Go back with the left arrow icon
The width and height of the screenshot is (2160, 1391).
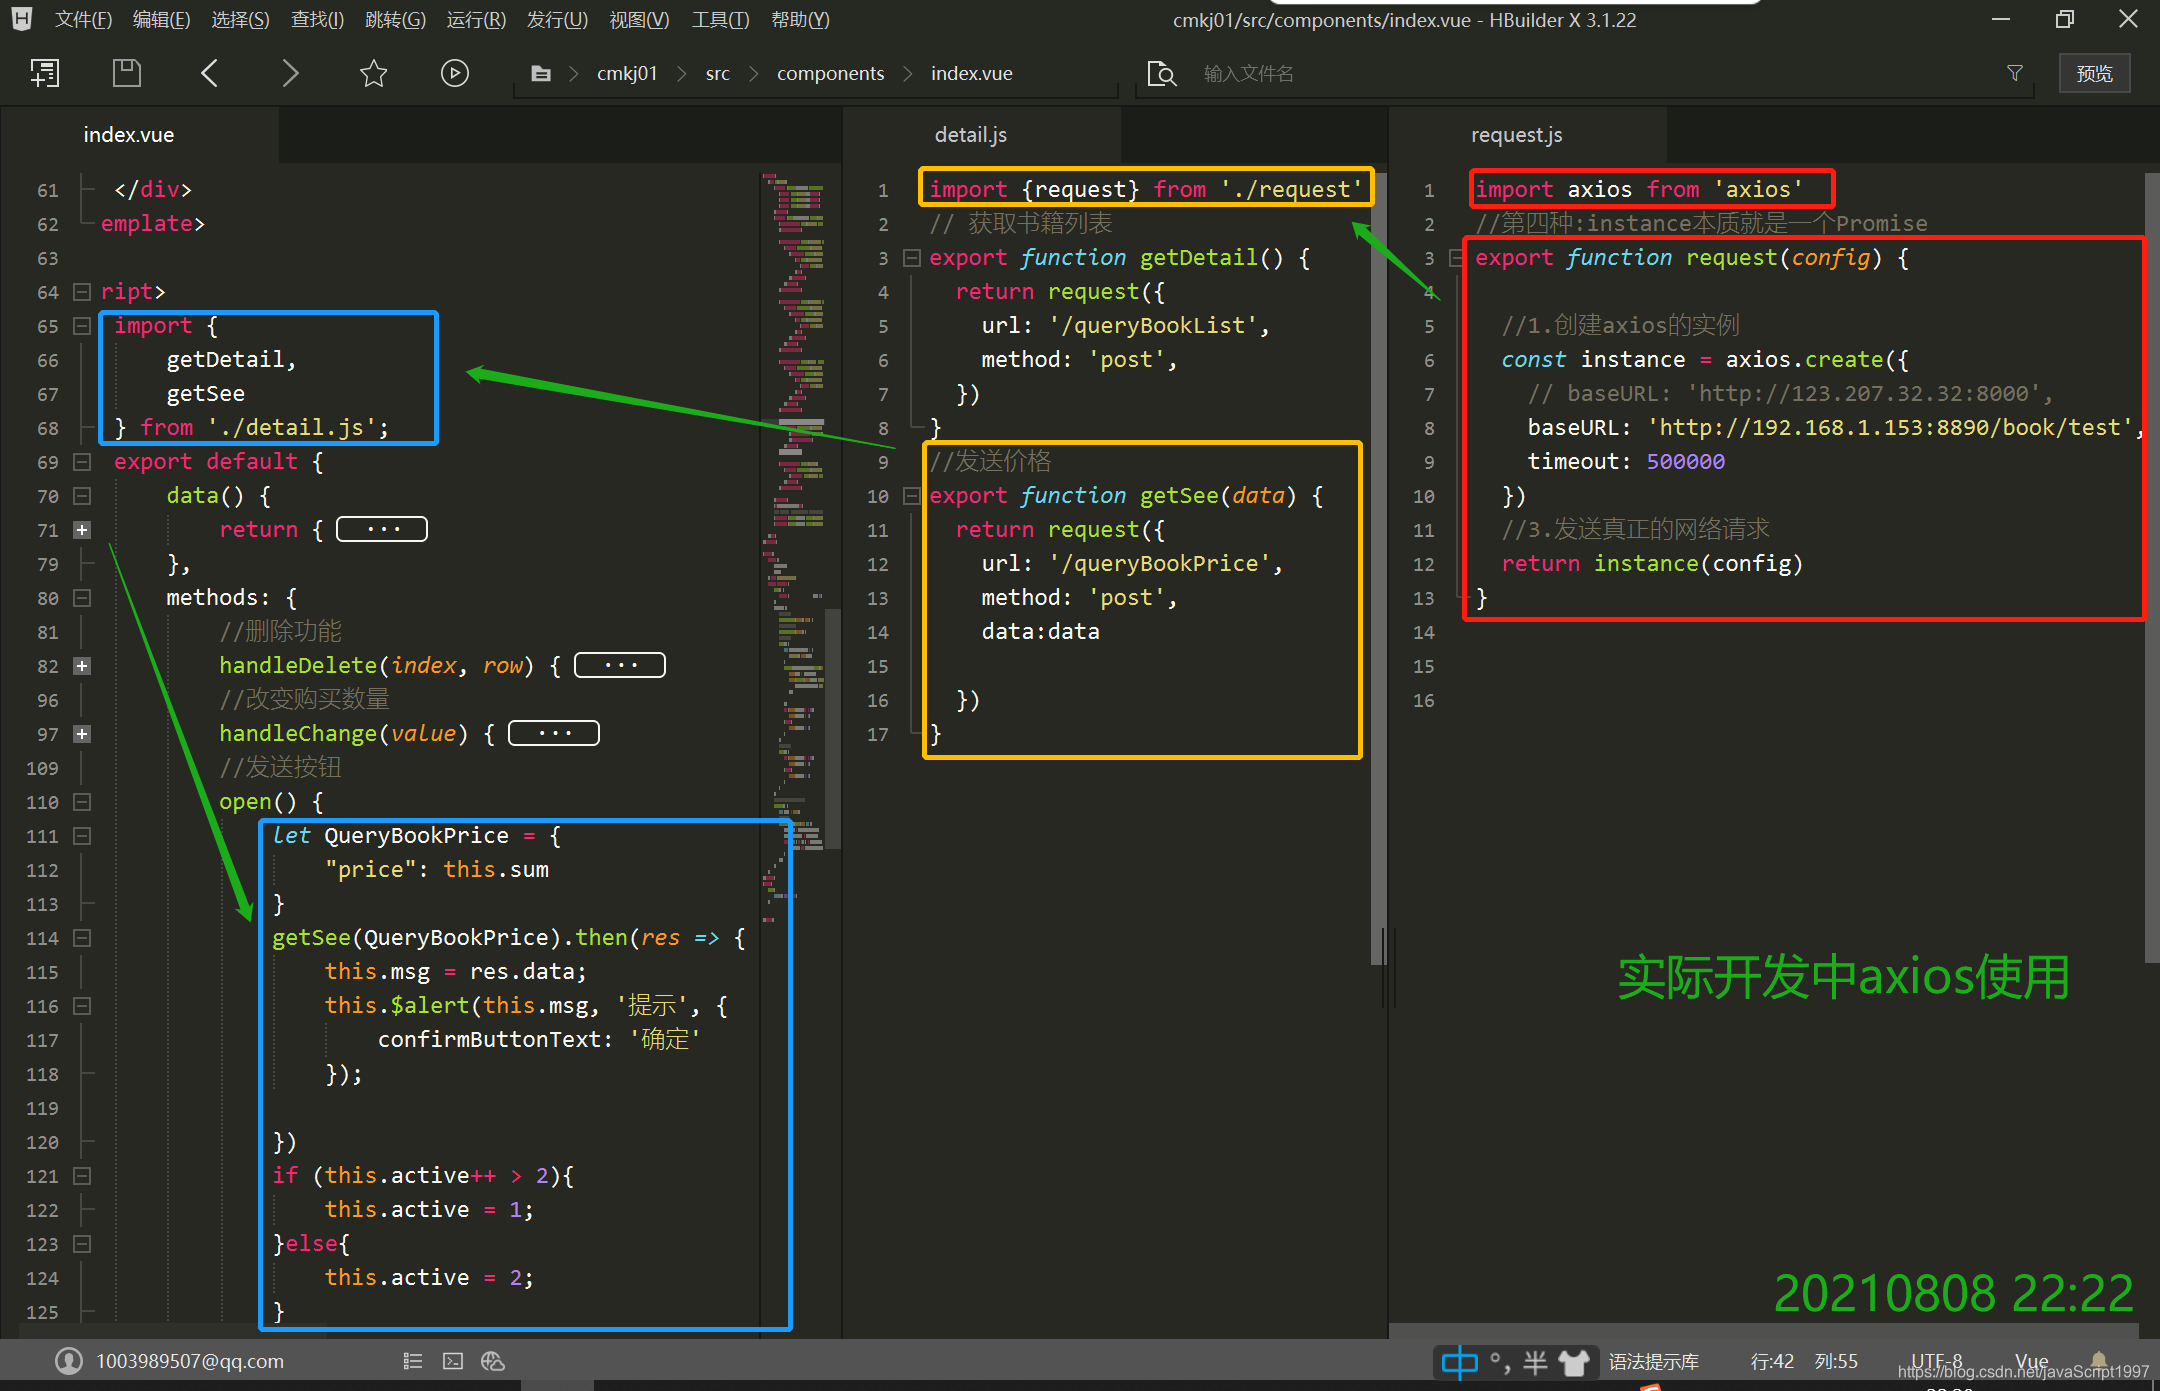(x=209, y=73)
